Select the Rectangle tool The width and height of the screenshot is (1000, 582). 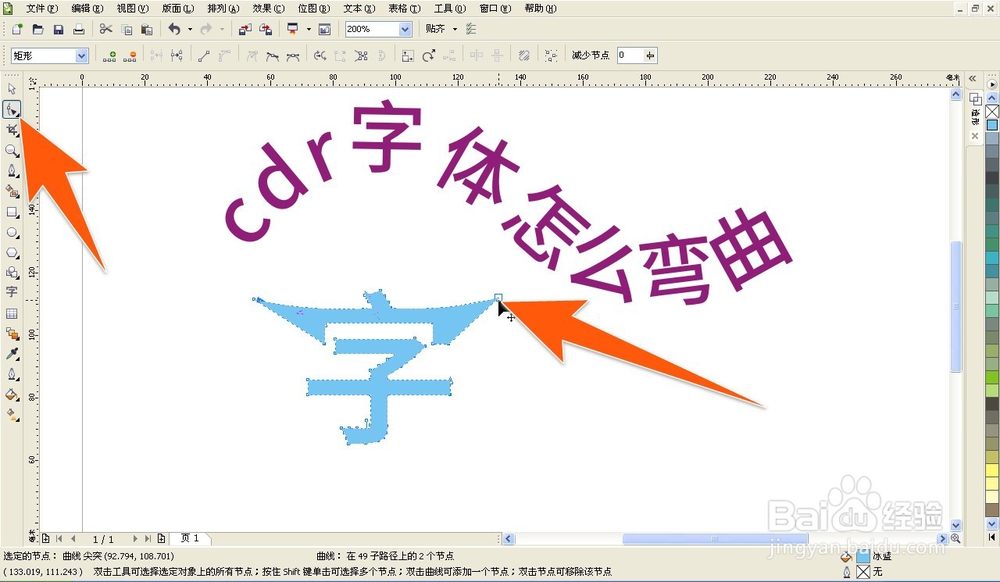12,212
